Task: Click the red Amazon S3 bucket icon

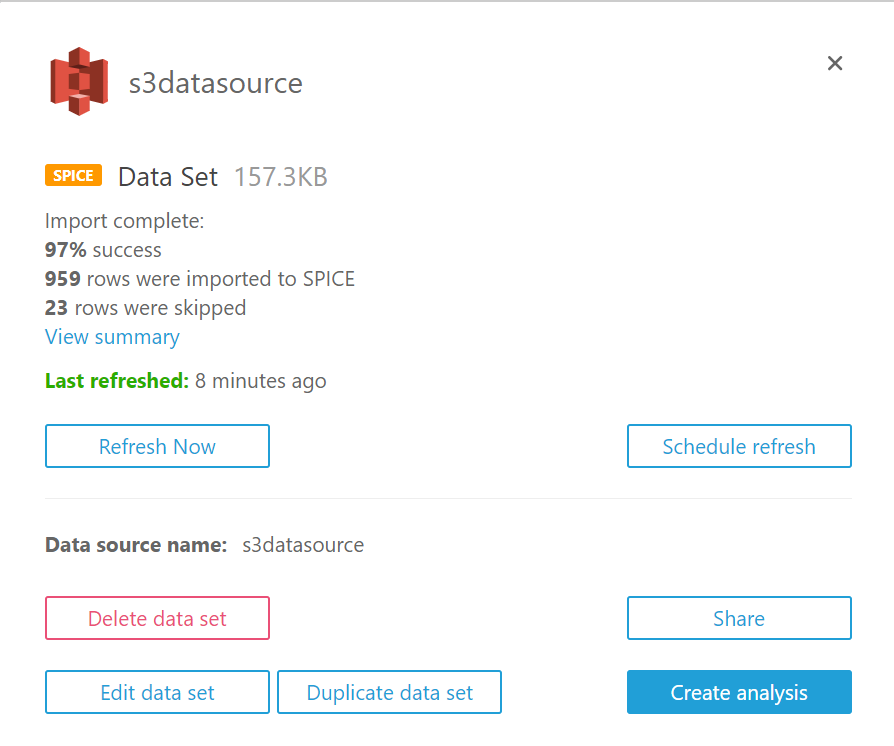Action: (x=79, y=81)
